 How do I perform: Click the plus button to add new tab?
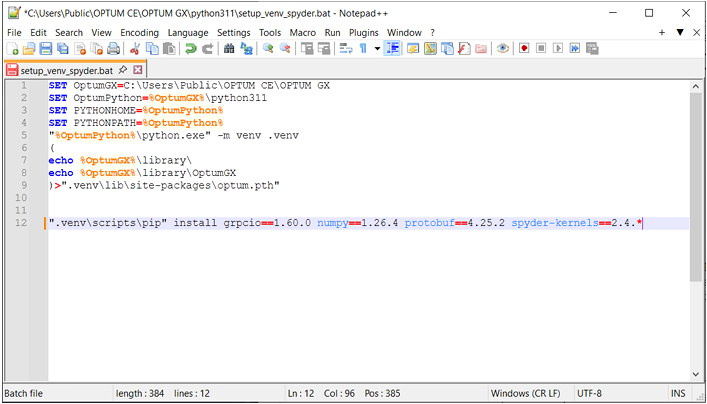click(x=662, y=32)
